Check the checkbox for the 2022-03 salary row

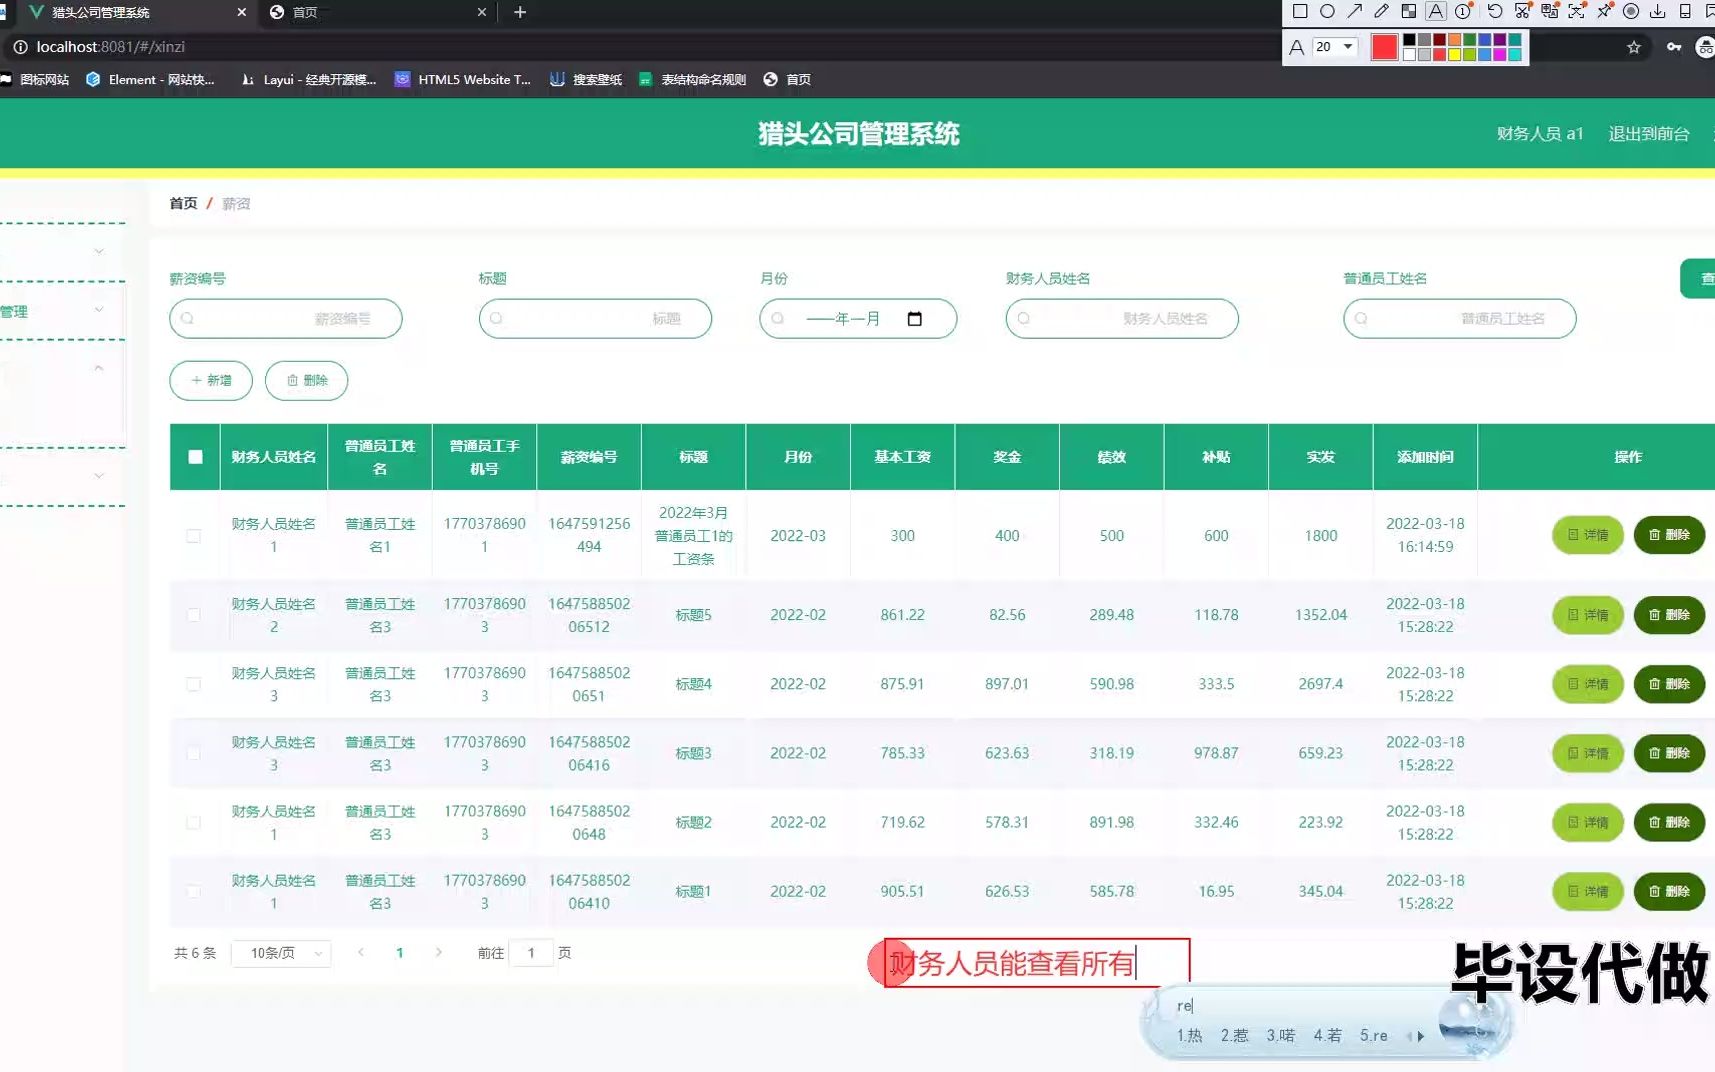click(194, 536)
